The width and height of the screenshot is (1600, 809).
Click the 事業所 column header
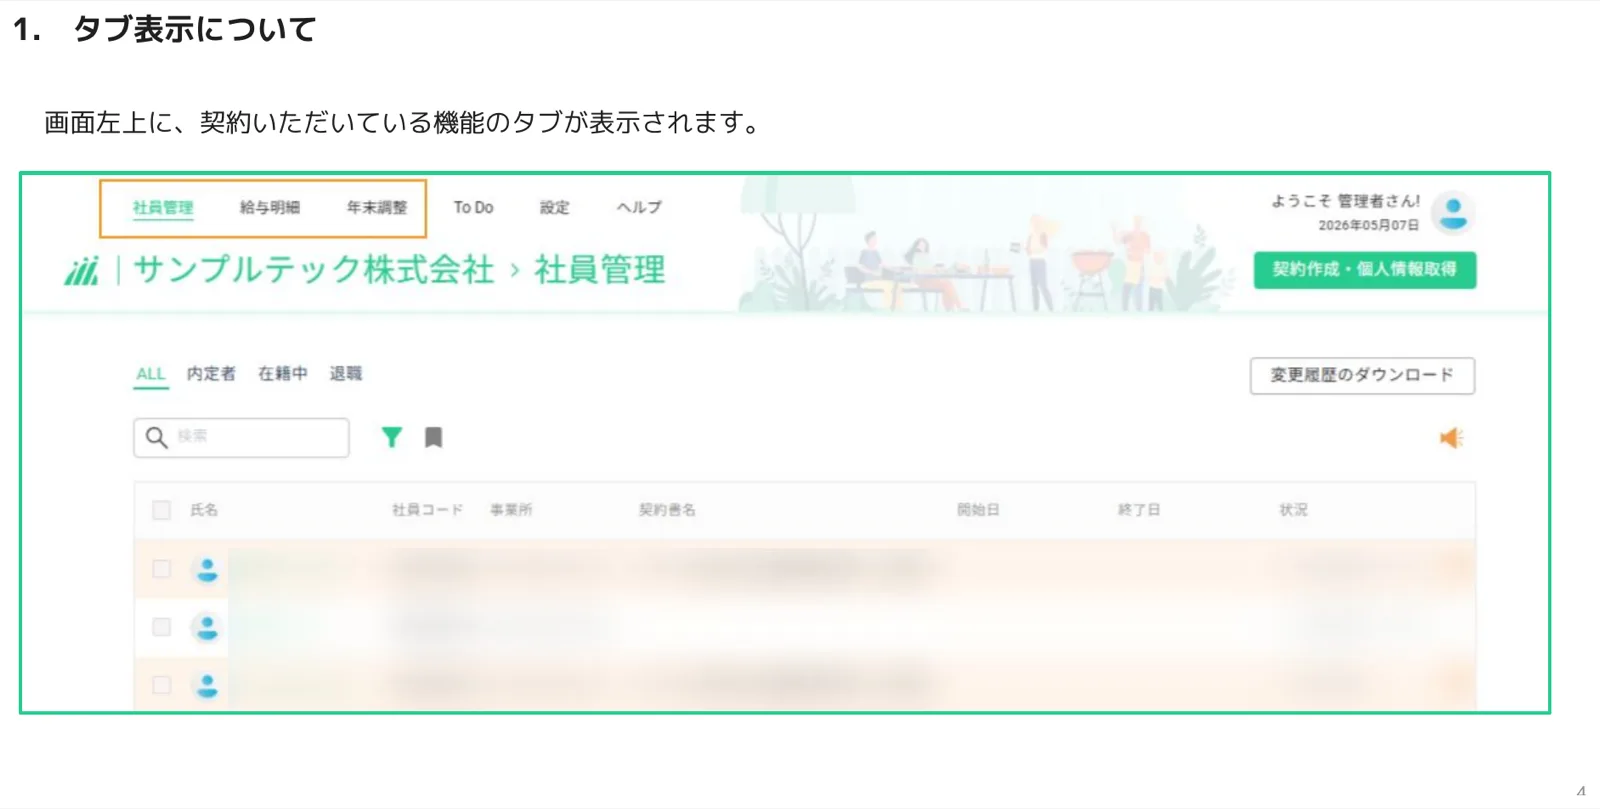point(511,510)
